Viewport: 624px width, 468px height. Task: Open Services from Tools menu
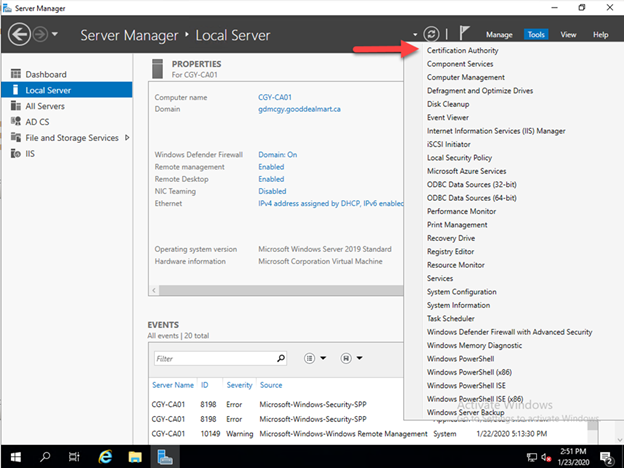pos(440,278)
